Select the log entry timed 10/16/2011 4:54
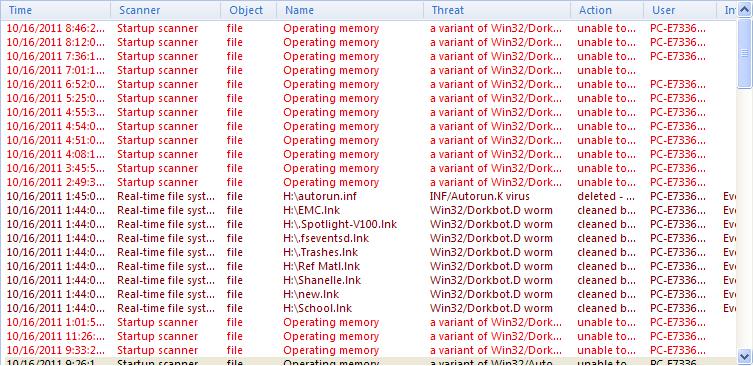 [369, 126]
